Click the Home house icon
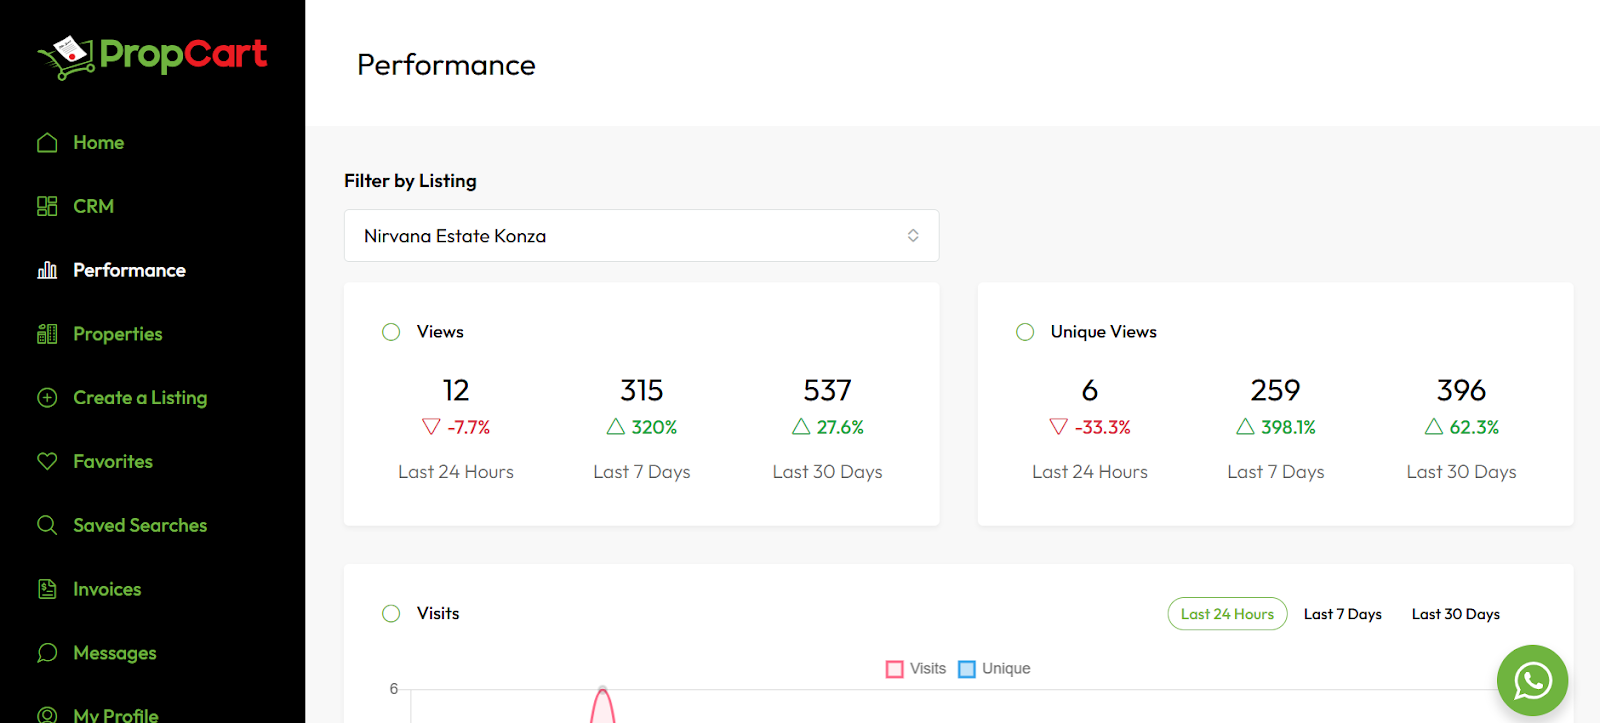This screenshot has width=1600, height=723. click(x=47, y=142)
